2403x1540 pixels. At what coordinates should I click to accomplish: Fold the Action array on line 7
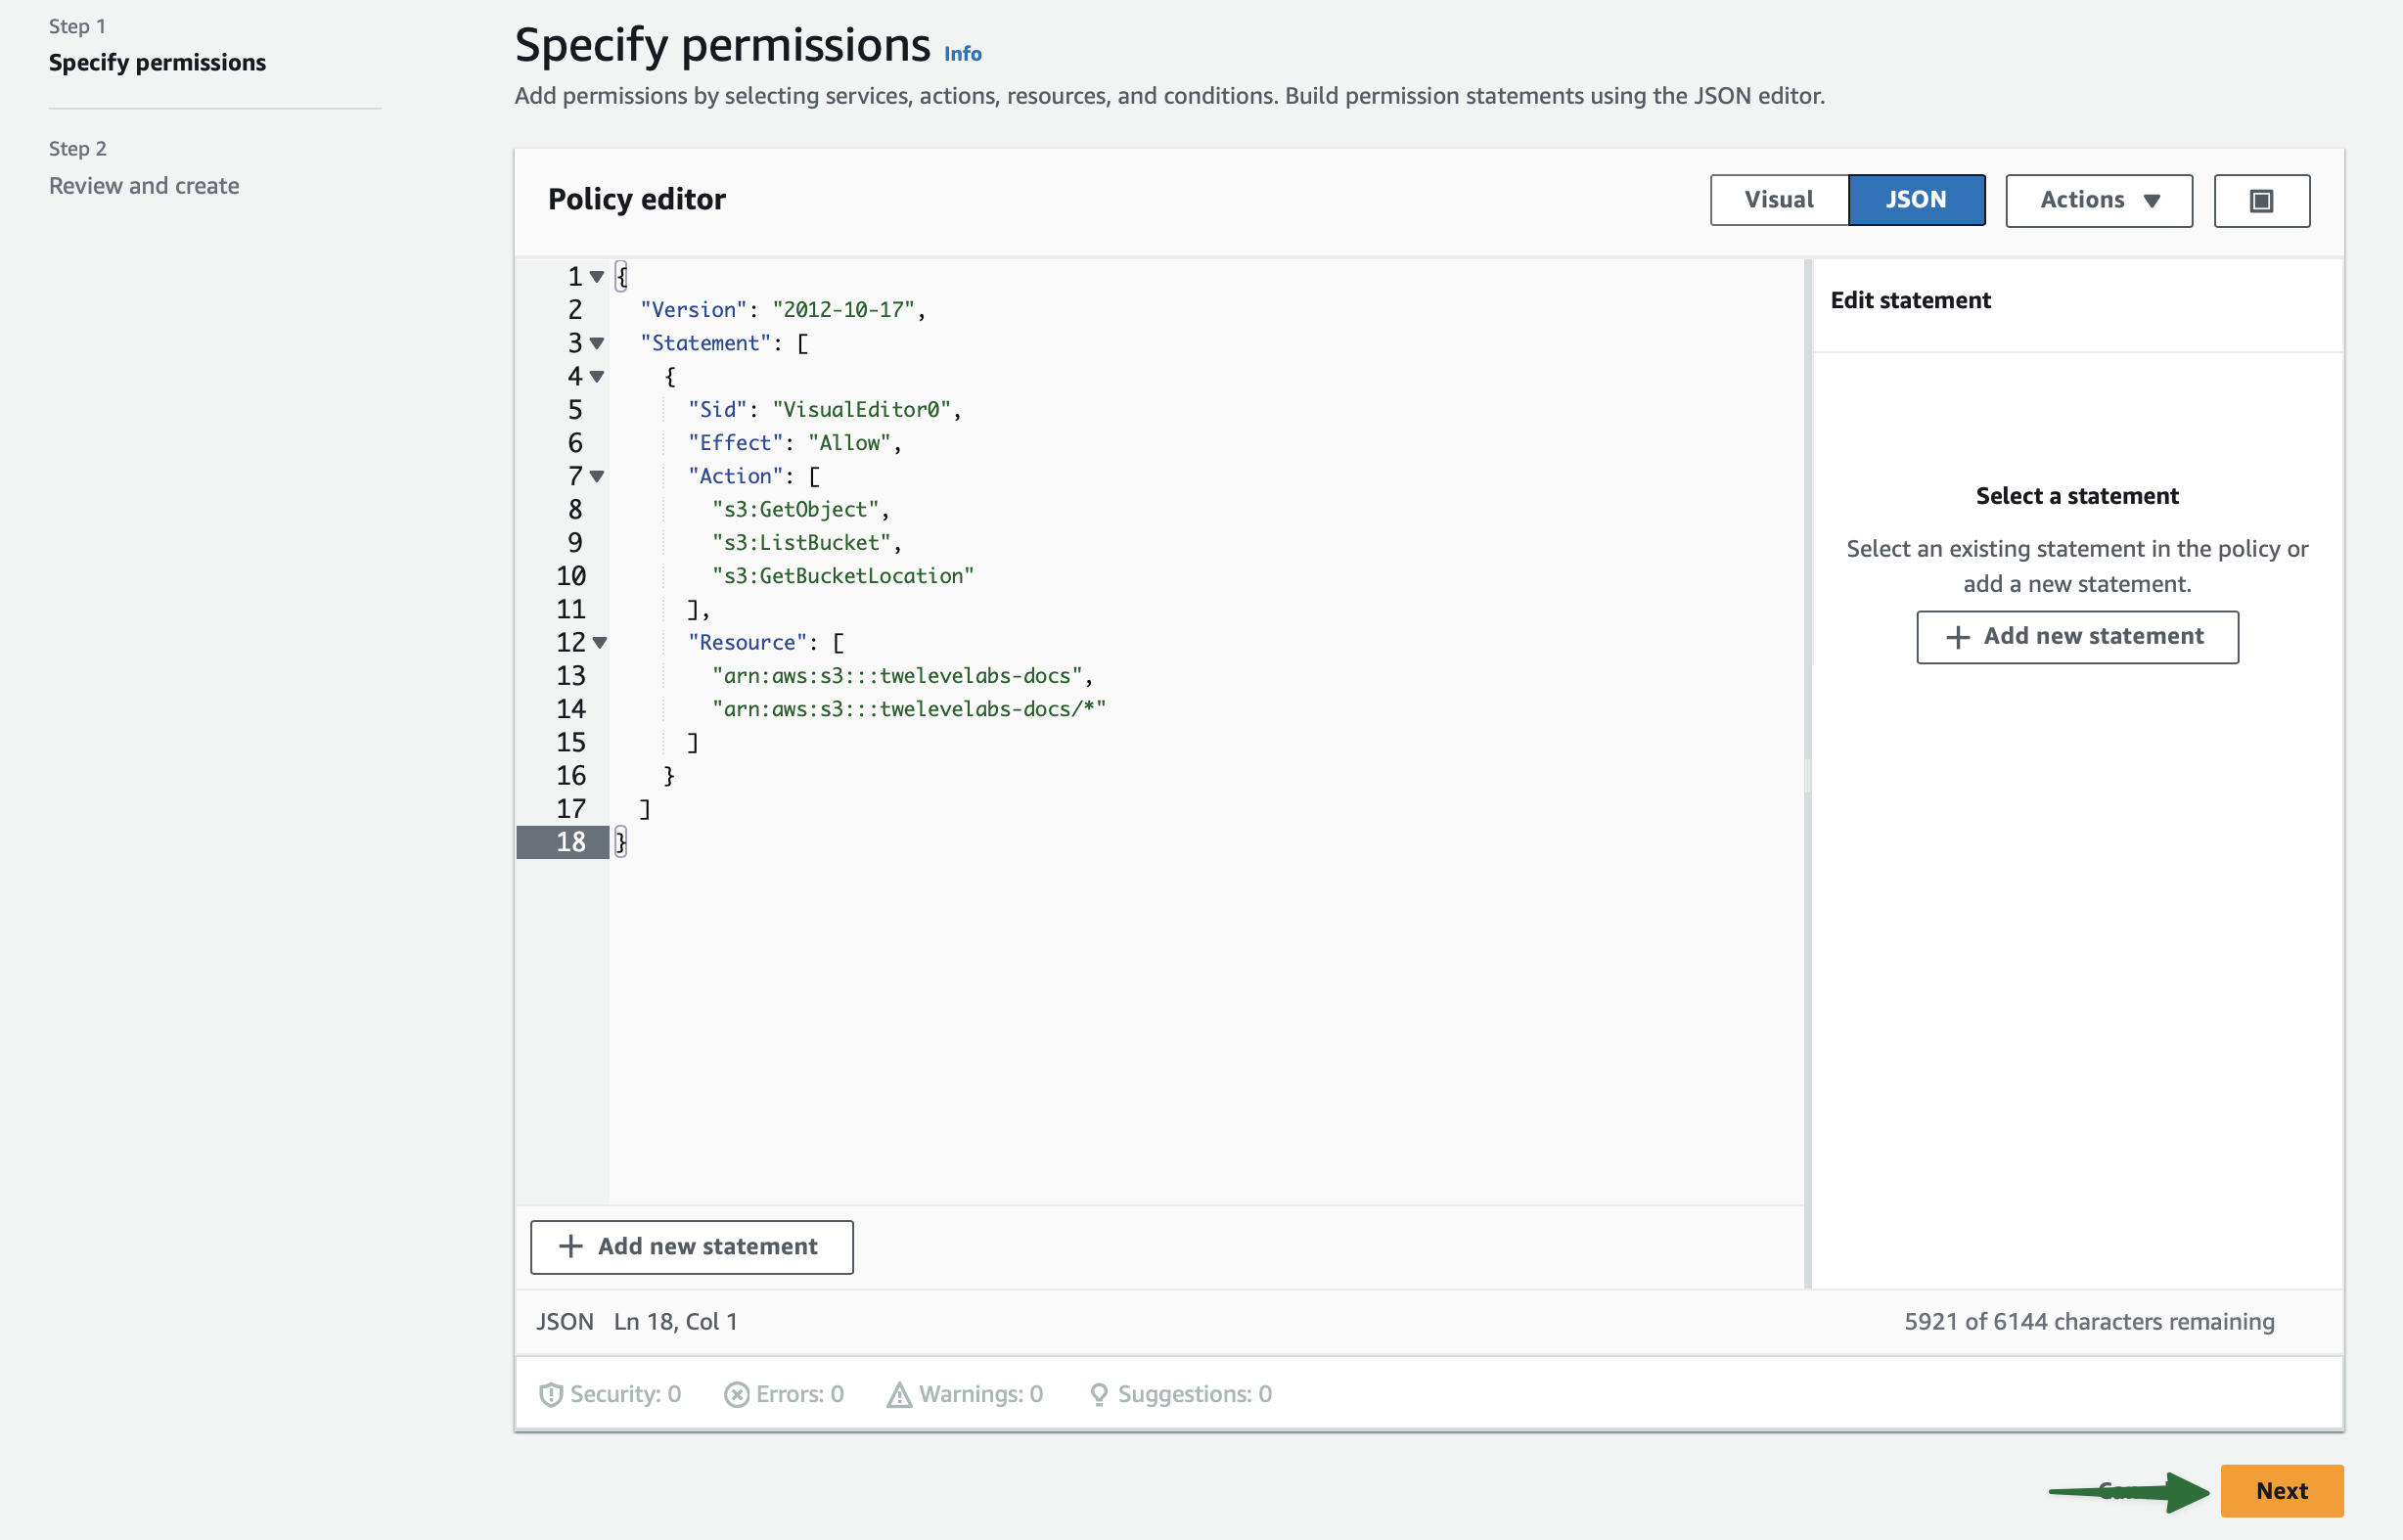pos(597,476)
